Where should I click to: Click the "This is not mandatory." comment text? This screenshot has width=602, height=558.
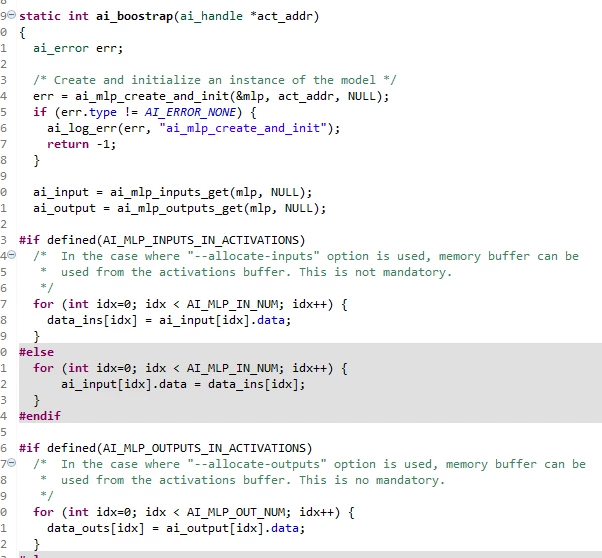click(x=375, y=272)
